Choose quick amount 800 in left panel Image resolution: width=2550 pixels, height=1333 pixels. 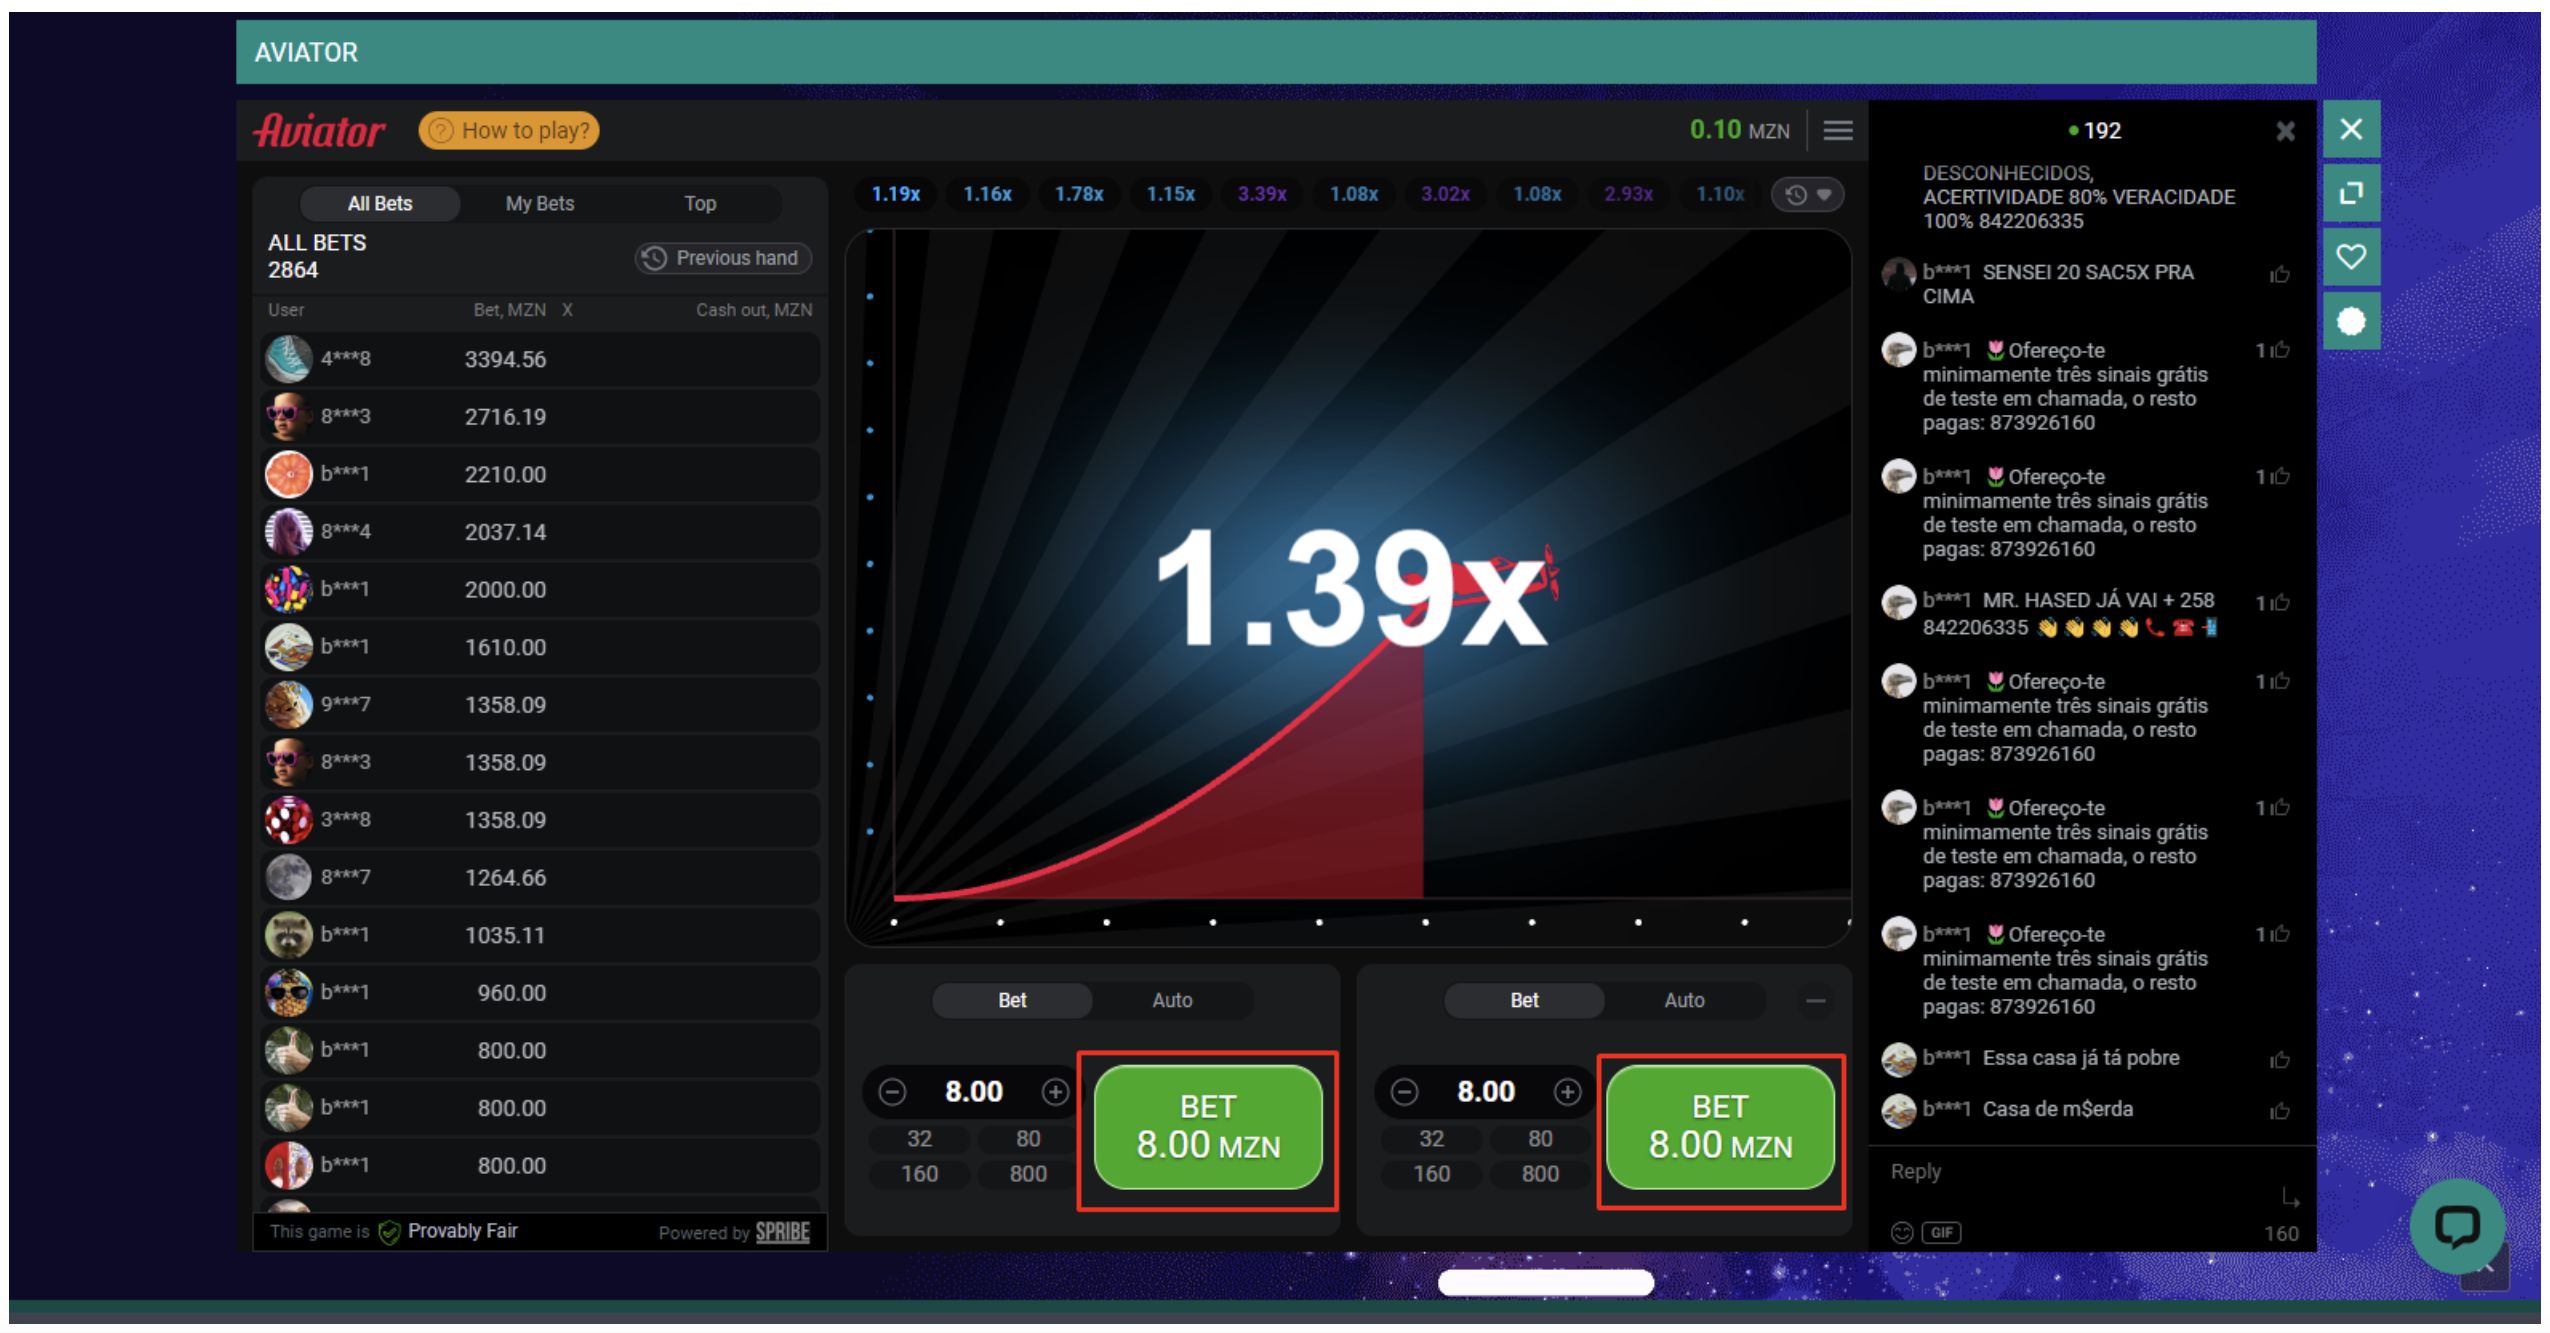1028,1174
